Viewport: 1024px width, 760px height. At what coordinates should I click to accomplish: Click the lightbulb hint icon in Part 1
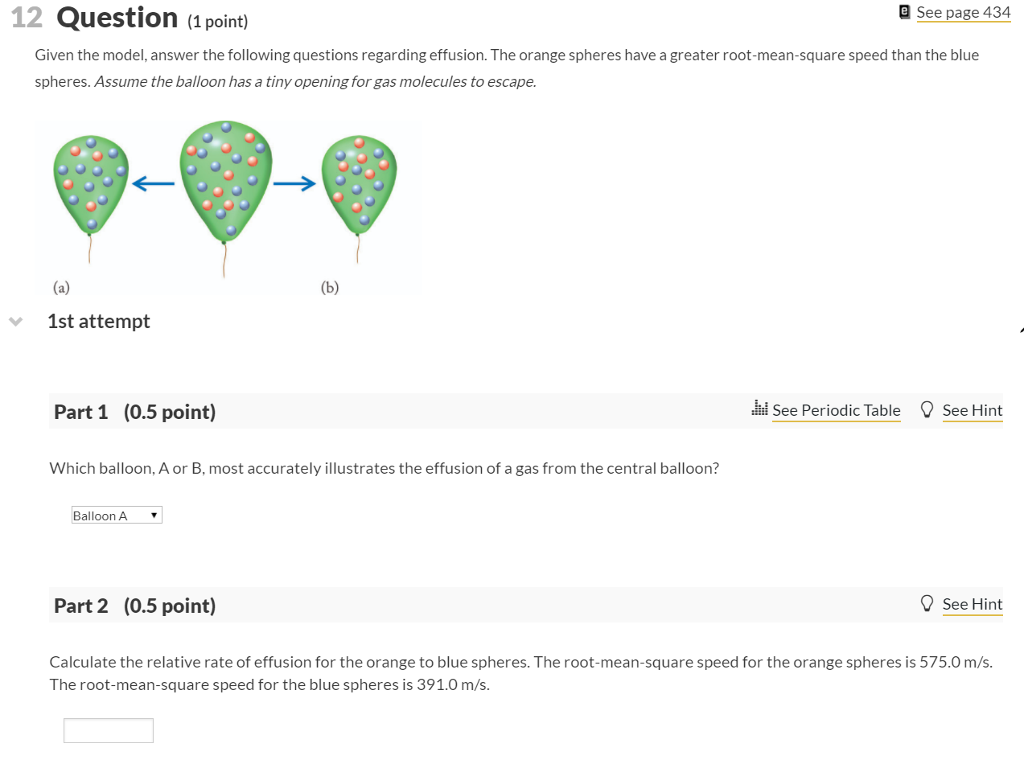[x=925, y=409]
